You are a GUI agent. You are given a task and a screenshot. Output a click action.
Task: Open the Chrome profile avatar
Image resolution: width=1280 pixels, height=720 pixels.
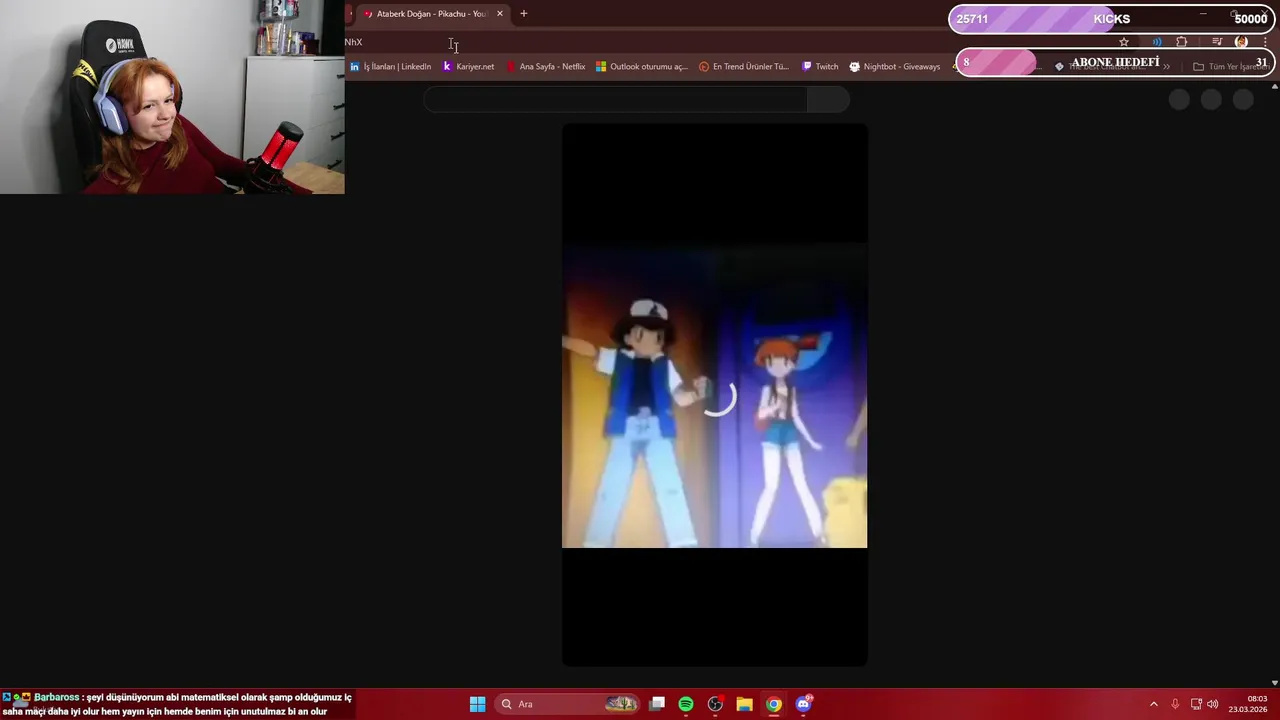(x=1241, y=42)
